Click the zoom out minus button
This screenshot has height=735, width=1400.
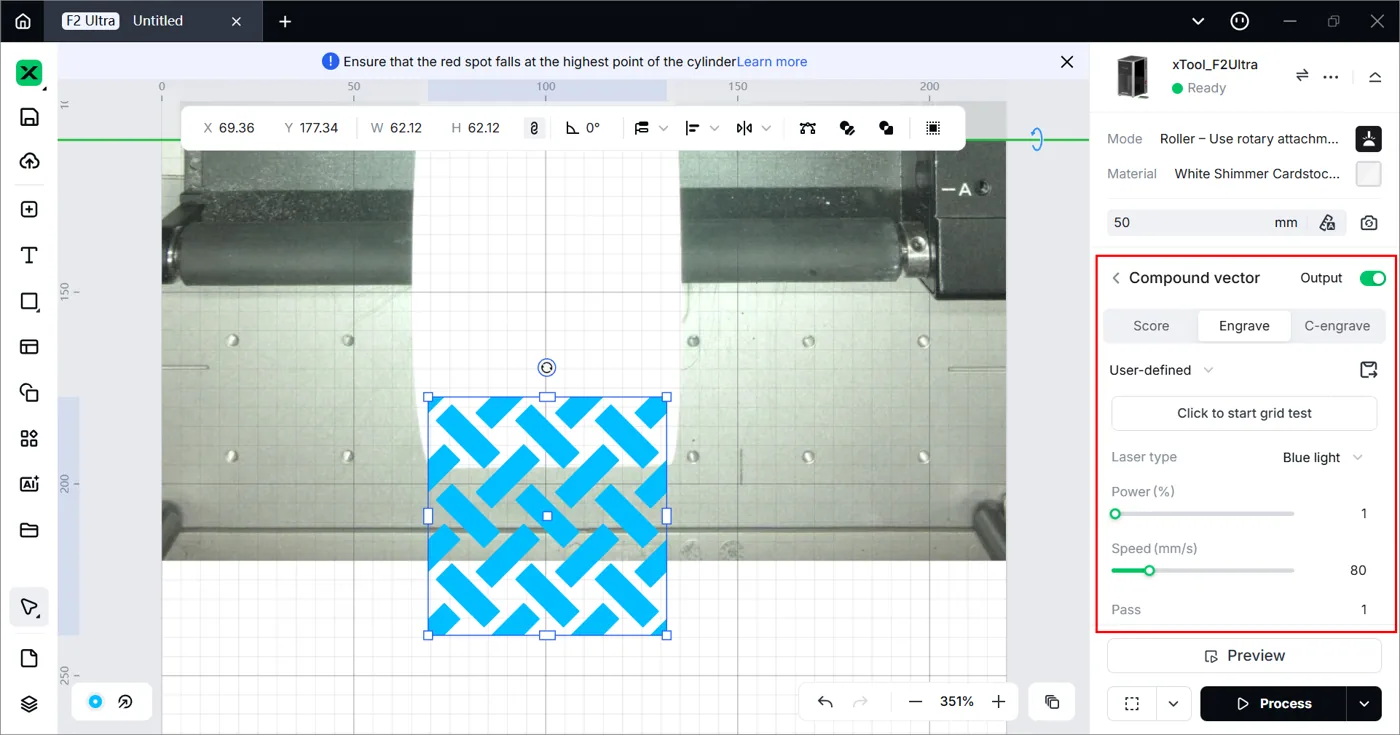915,702
